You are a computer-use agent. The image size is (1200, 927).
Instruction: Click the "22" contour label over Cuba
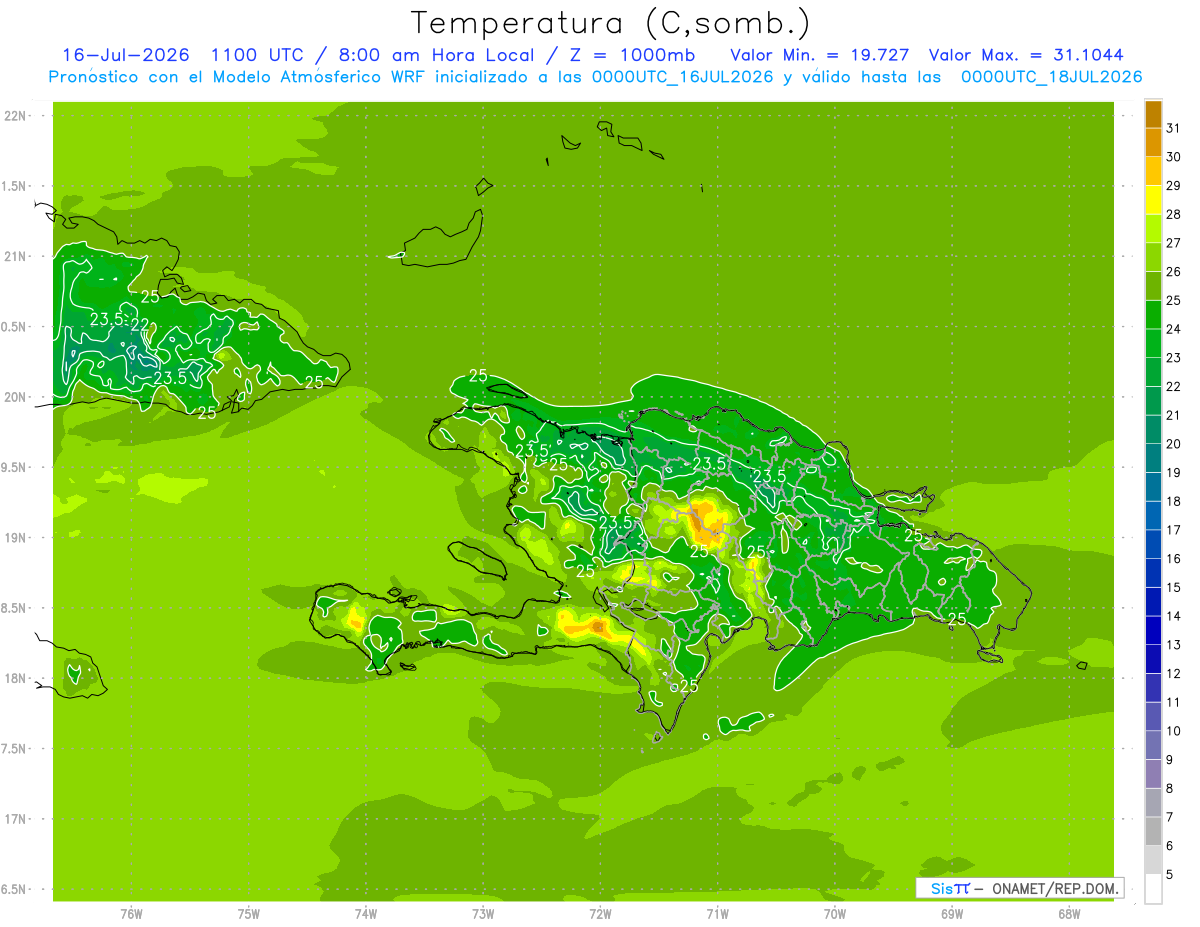pyautogui.click(x=140, y=324)
